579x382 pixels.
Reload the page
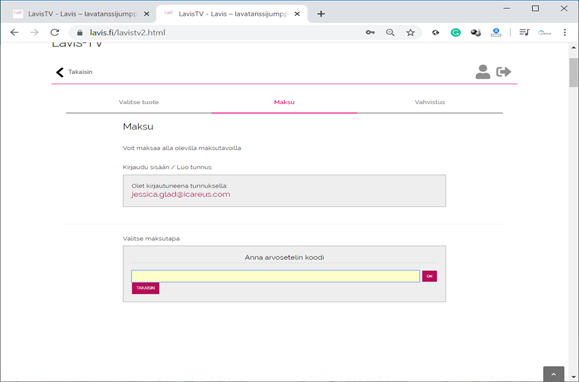pyautogui.click(x=55, y=32)
